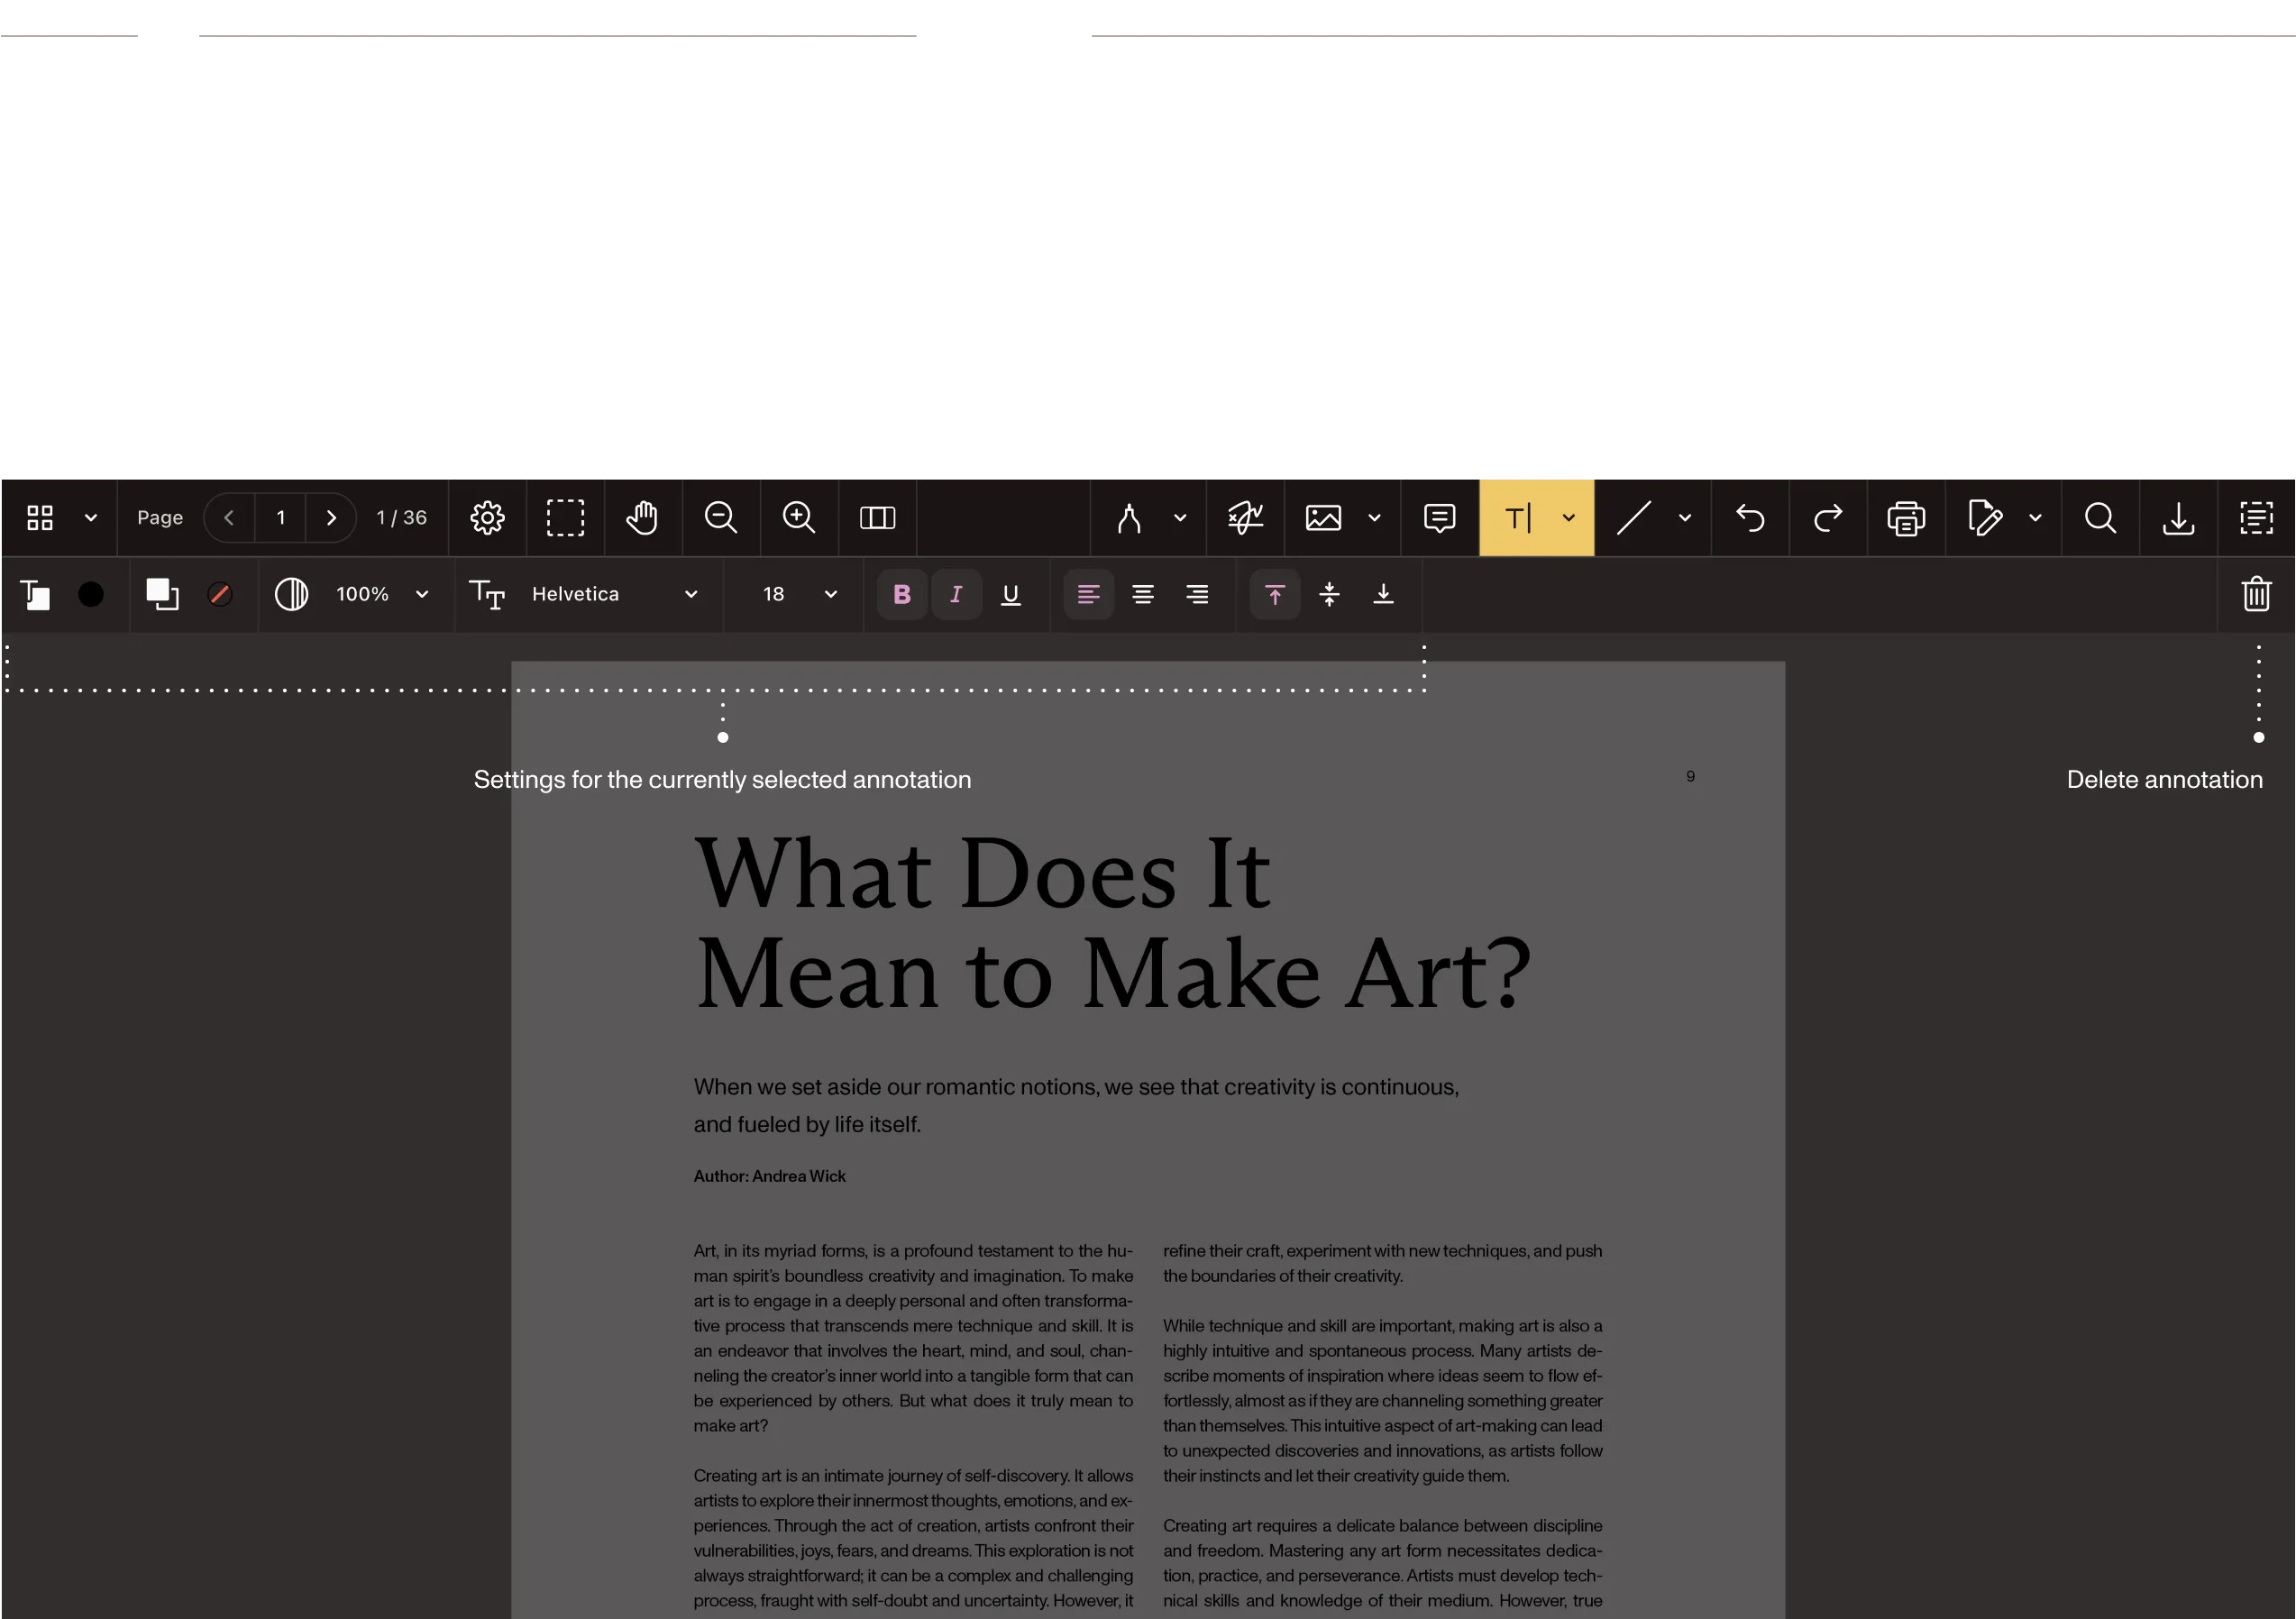
Task: Select the text annotation tool
Action: point(1518,518)
